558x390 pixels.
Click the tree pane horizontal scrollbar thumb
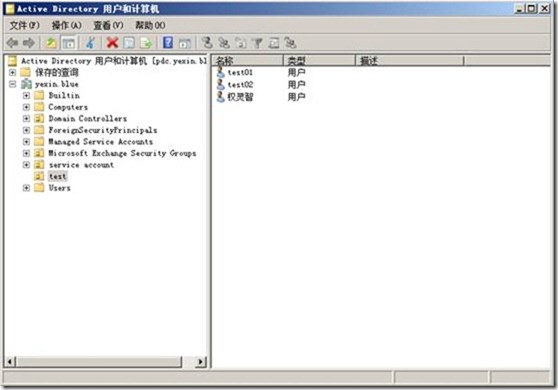coord(99,362)
